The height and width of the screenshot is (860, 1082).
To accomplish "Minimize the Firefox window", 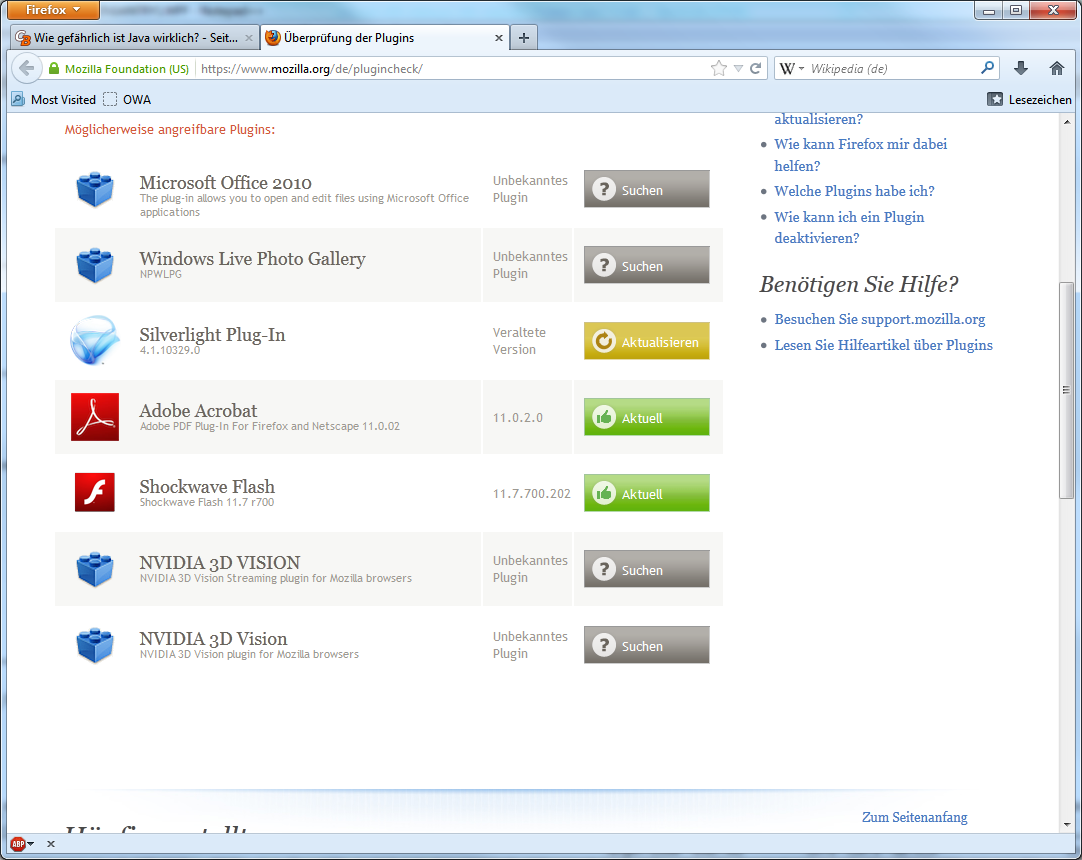I will (989, 10).
